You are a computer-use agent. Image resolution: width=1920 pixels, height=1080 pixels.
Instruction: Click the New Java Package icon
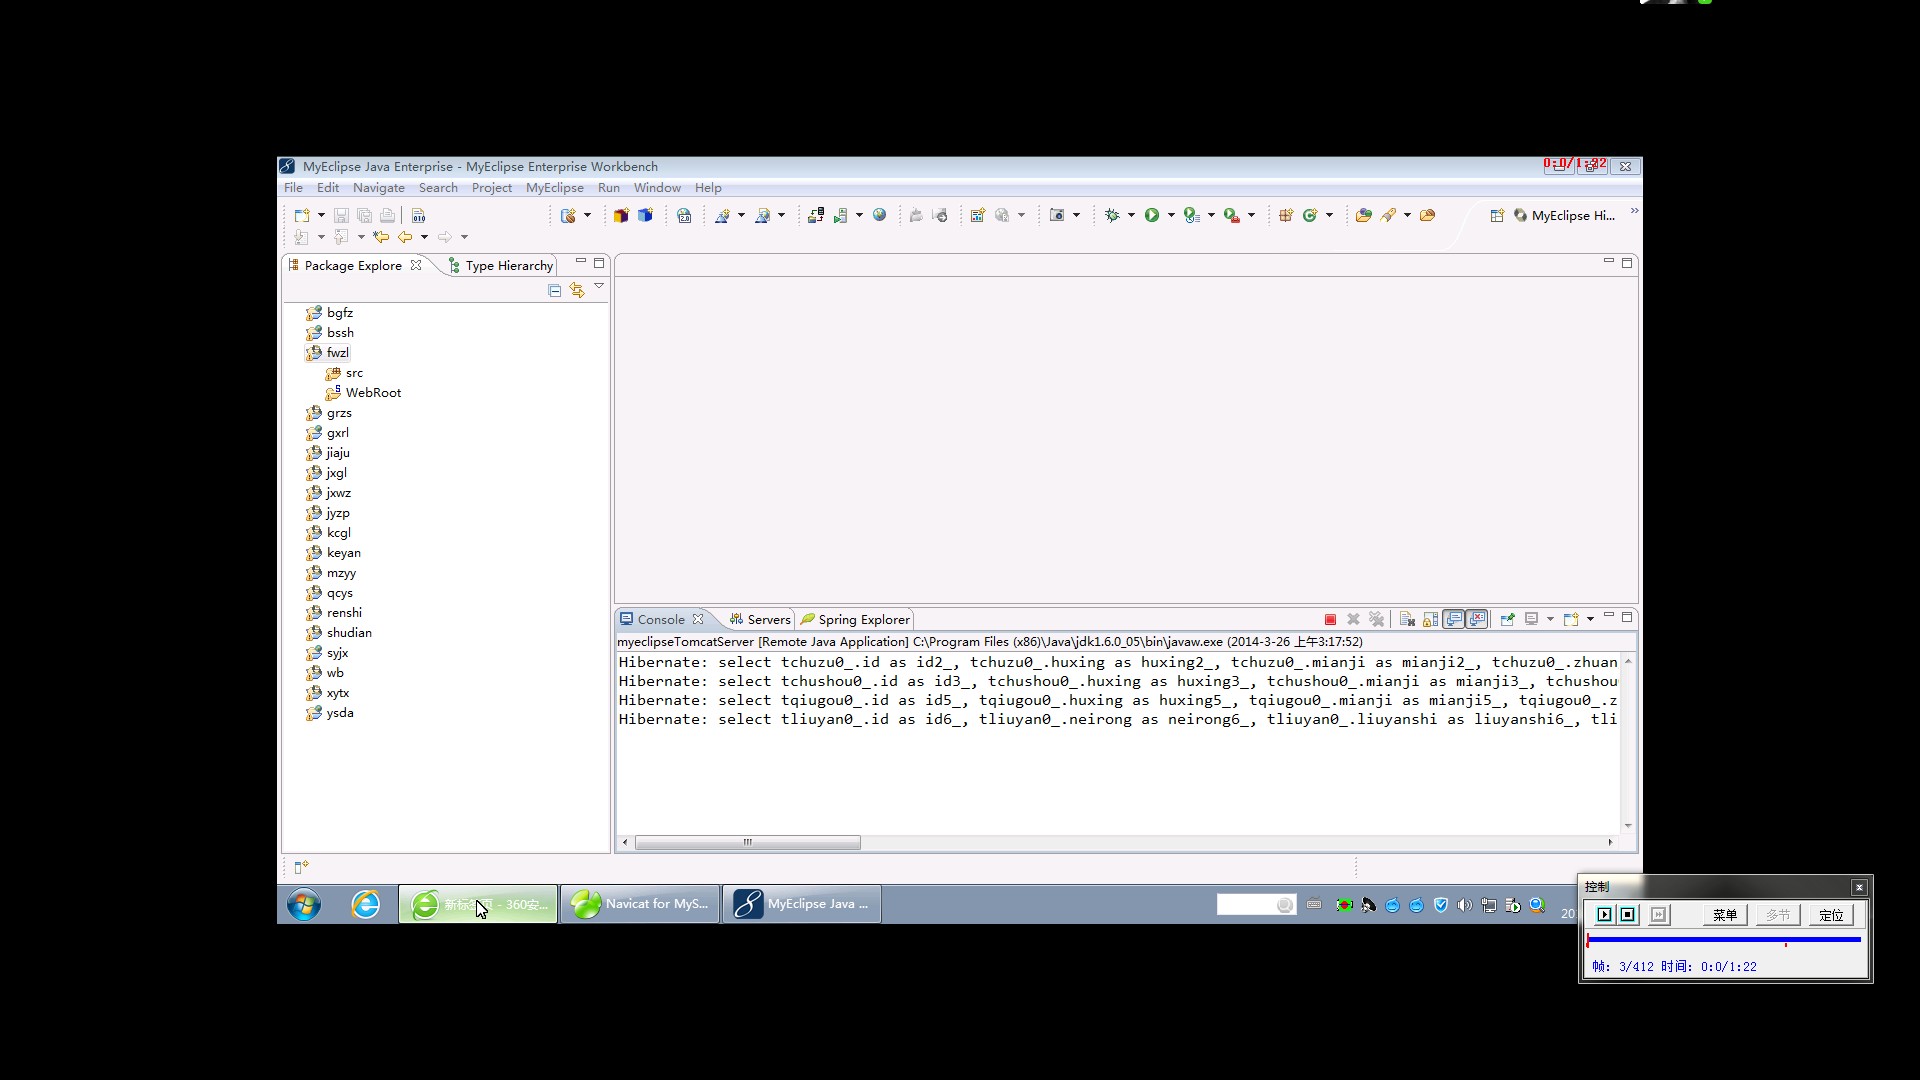(1286, 215)
